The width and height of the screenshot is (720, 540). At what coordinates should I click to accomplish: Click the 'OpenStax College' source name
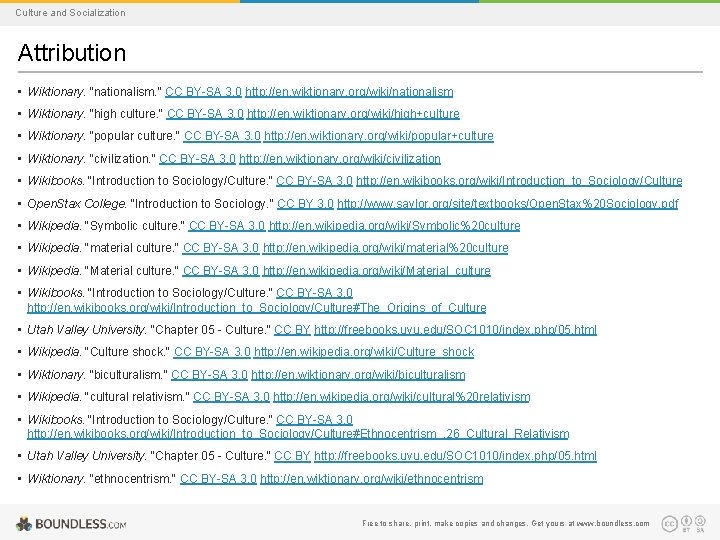coord(77,203)
